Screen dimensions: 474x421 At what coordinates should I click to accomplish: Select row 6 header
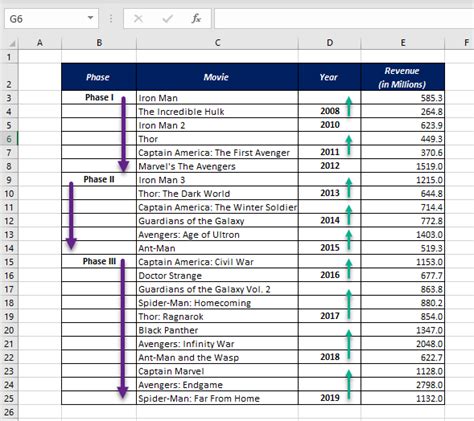9,139
